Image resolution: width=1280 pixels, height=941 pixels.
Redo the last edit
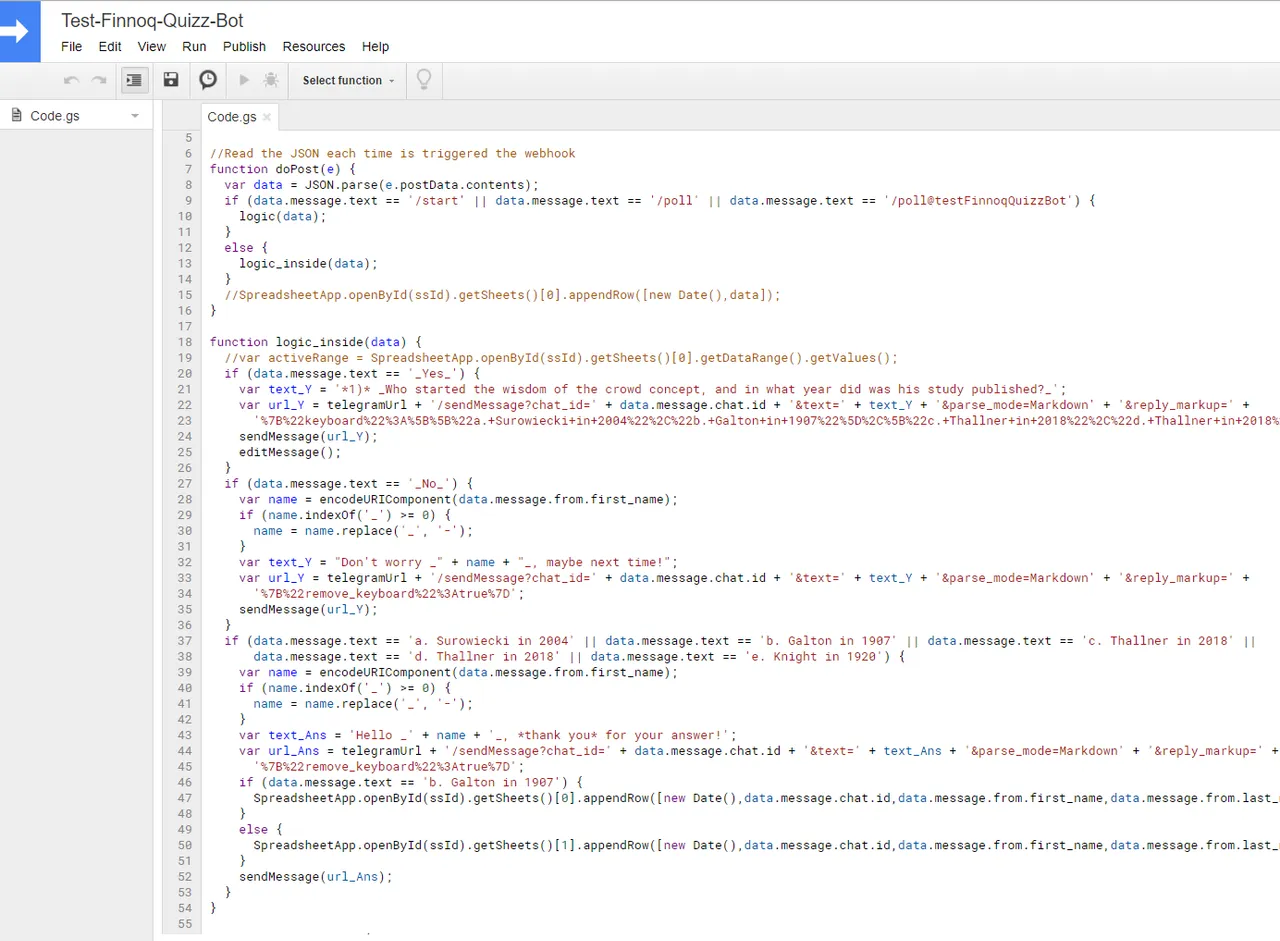click(x=99, y=80)
